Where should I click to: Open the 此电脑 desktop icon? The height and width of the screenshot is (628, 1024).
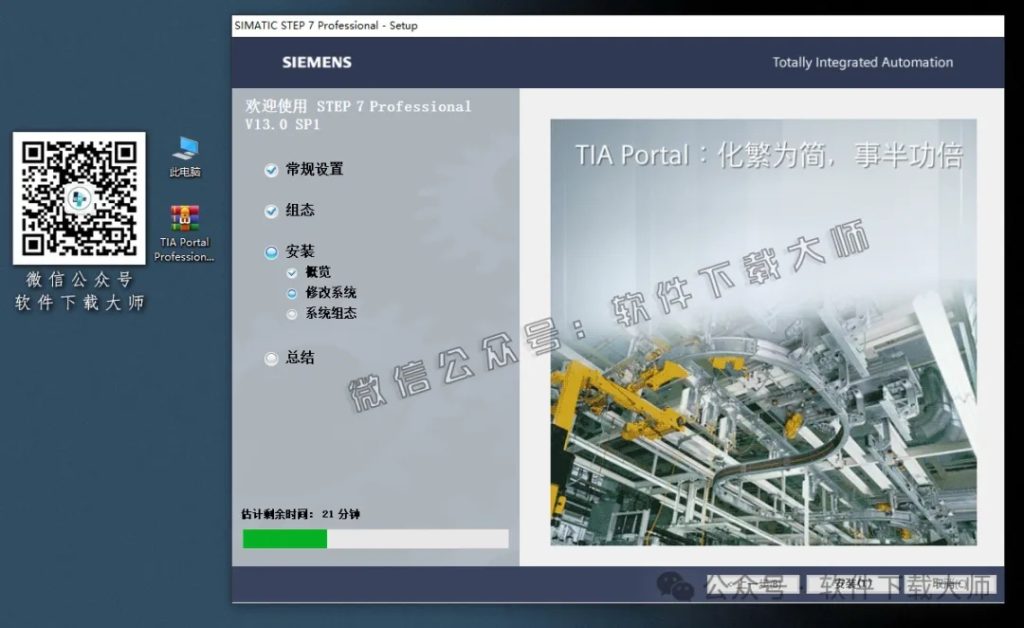[184, 150]
